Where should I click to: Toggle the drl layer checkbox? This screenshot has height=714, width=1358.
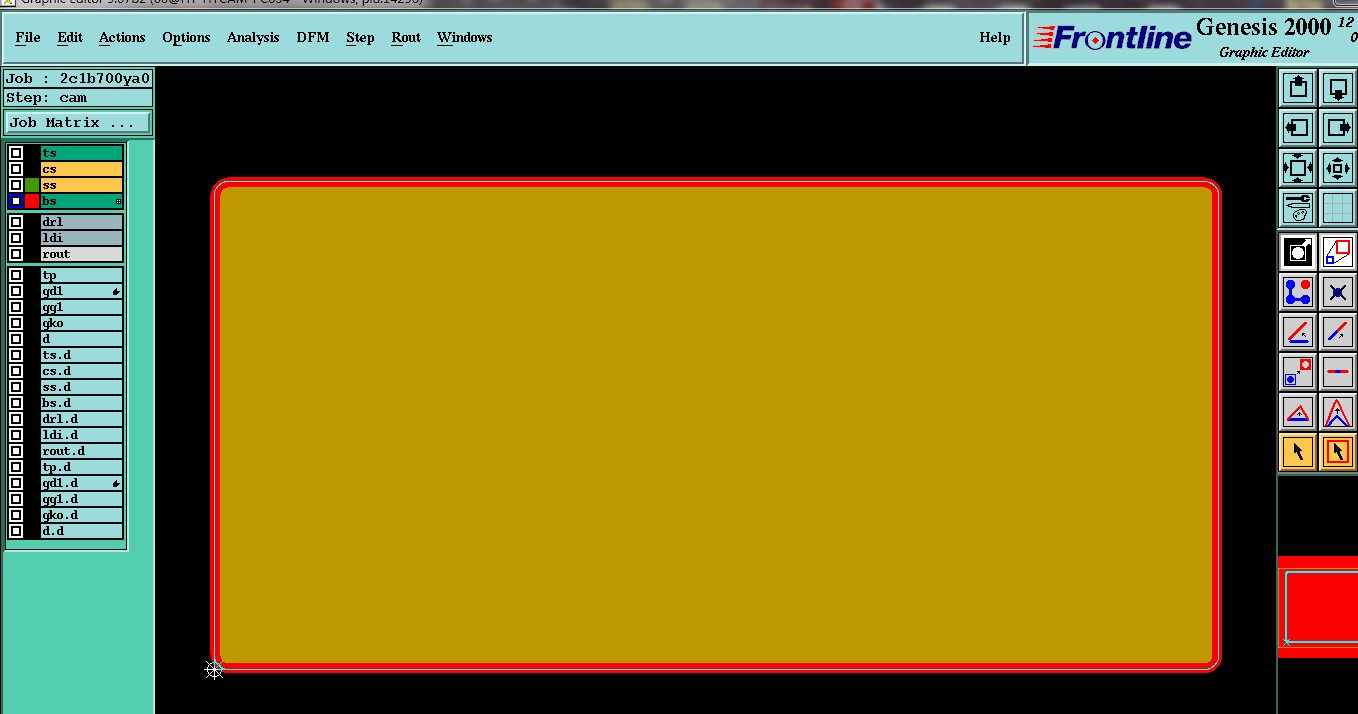tap(16, 222)
